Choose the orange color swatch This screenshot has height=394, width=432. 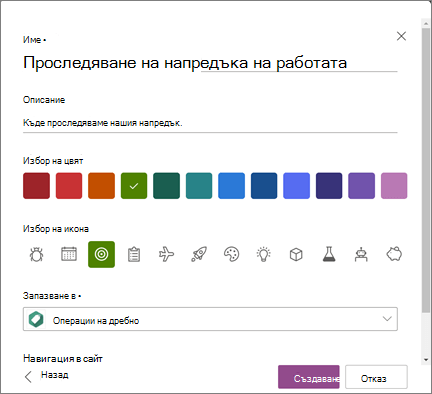[101, 186]
